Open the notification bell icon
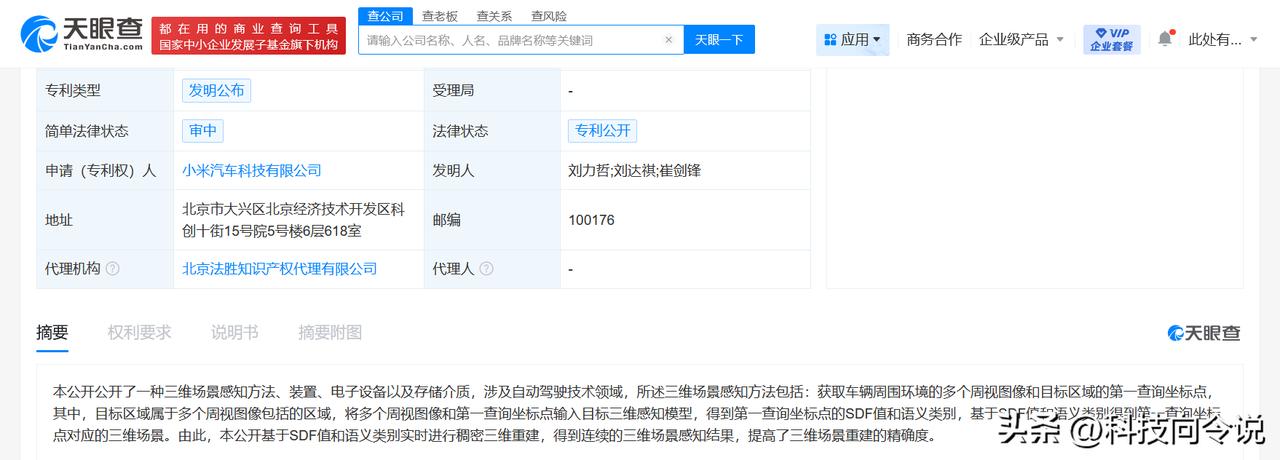This screenshot has width=1280, height=460. (x=1165, y=39)
